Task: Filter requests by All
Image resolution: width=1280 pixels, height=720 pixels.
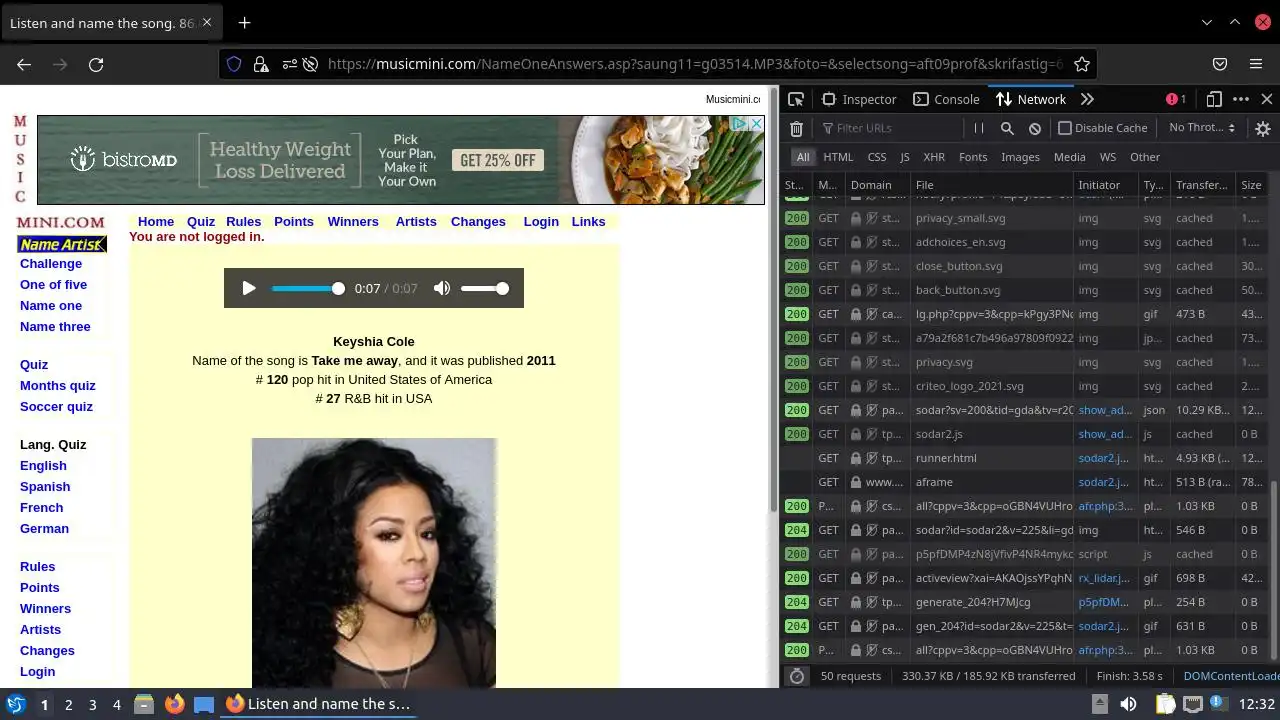Action: [x=803, y=157]
